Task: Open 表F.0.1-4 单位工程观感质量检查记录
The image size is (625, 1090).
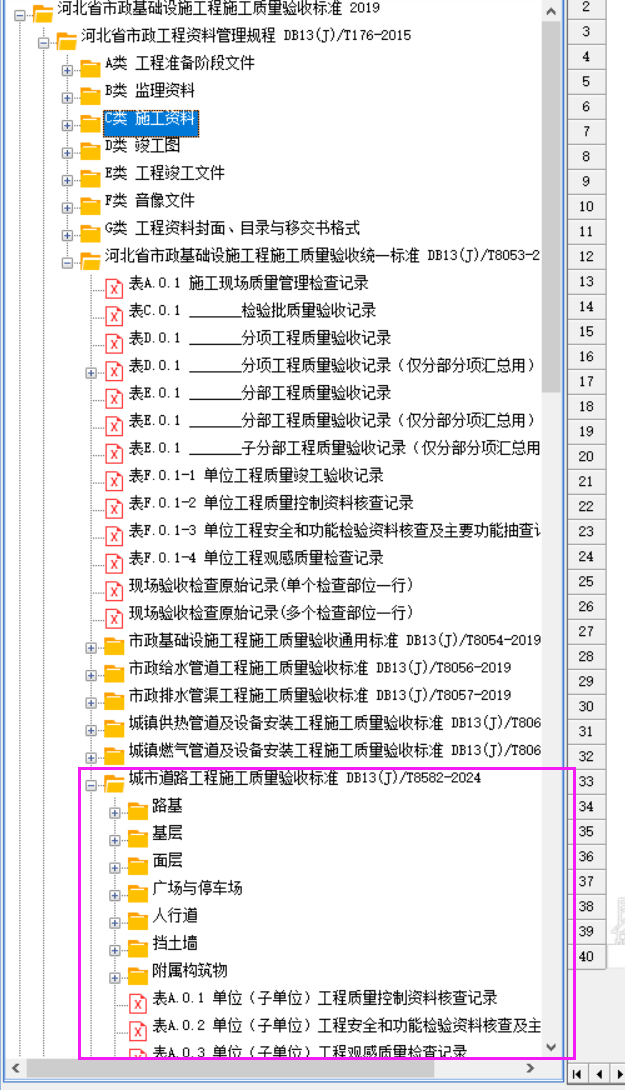Action: [x=255, y=557]
